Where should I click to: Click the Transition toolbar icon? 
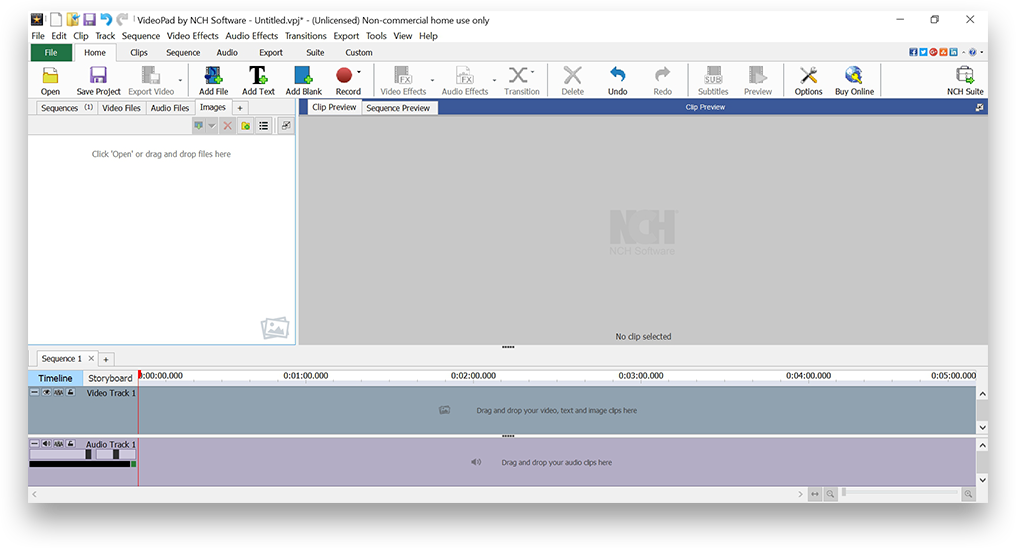click(518, 76)
